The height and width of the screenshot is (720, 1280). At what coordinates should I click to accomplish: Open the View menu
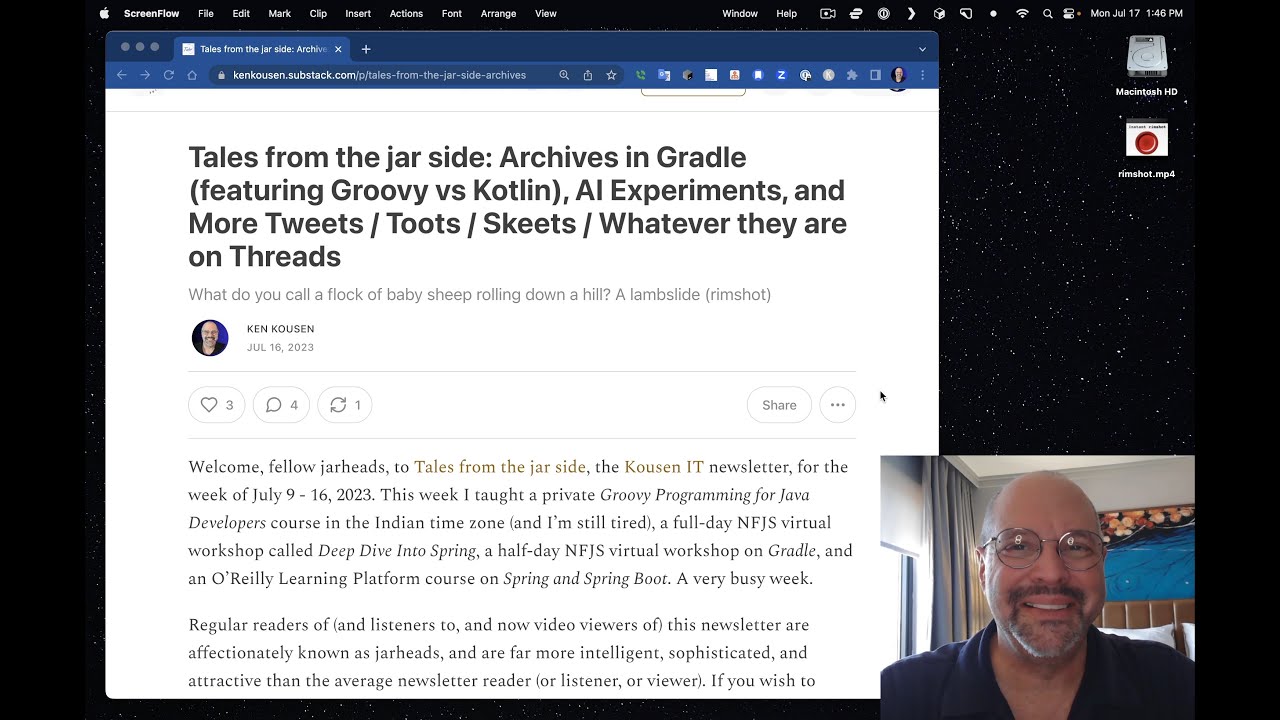[x=546, y=13]
